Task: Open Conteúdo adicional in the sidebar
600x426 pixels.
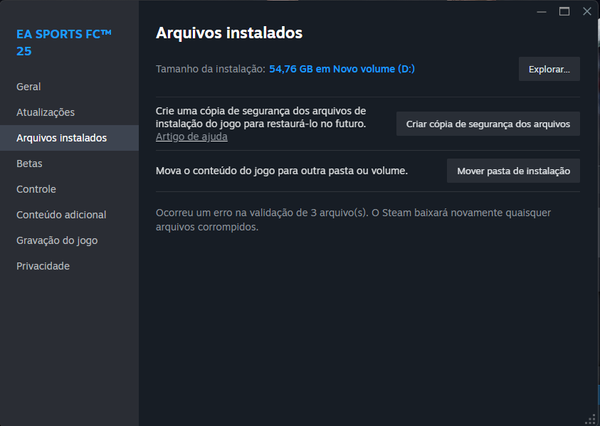Action: coord(69,215)
